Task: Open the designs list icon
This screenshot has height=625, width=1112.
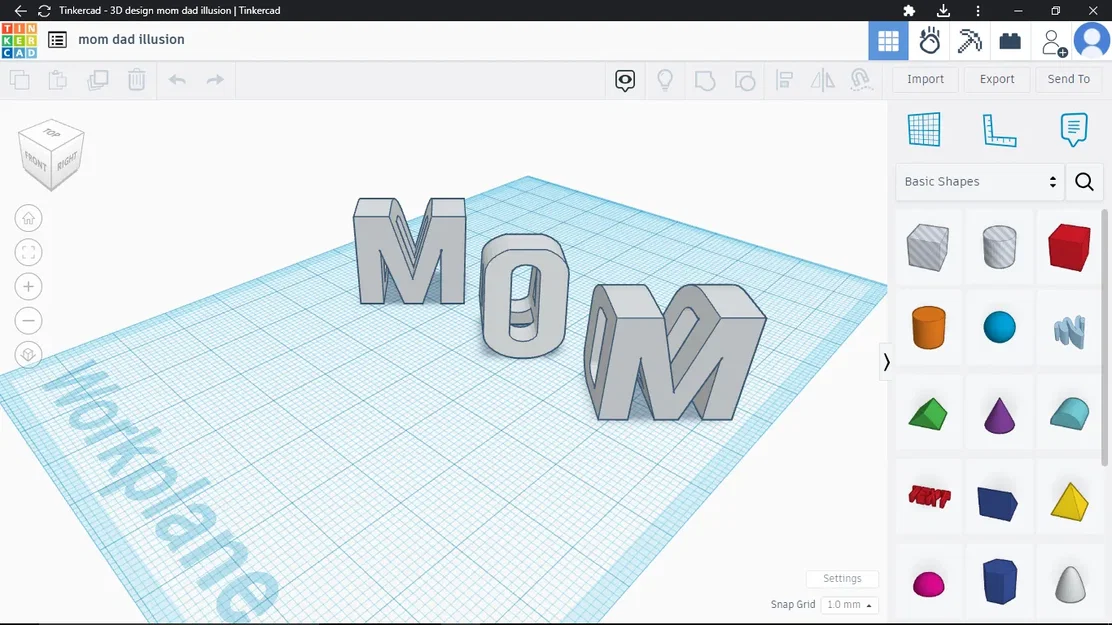Action: click(x=57, y=40)
